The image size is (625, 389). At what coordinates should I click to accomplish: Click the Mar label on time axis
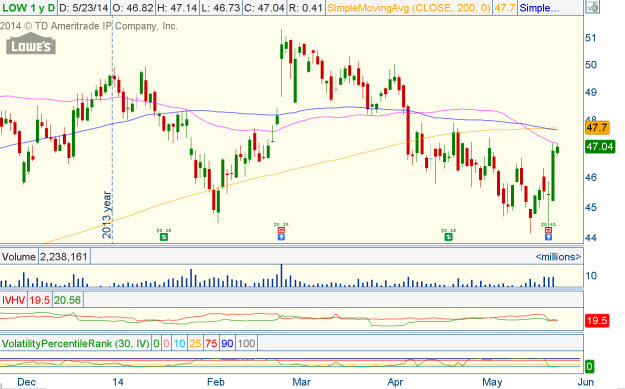click(301, 382)
